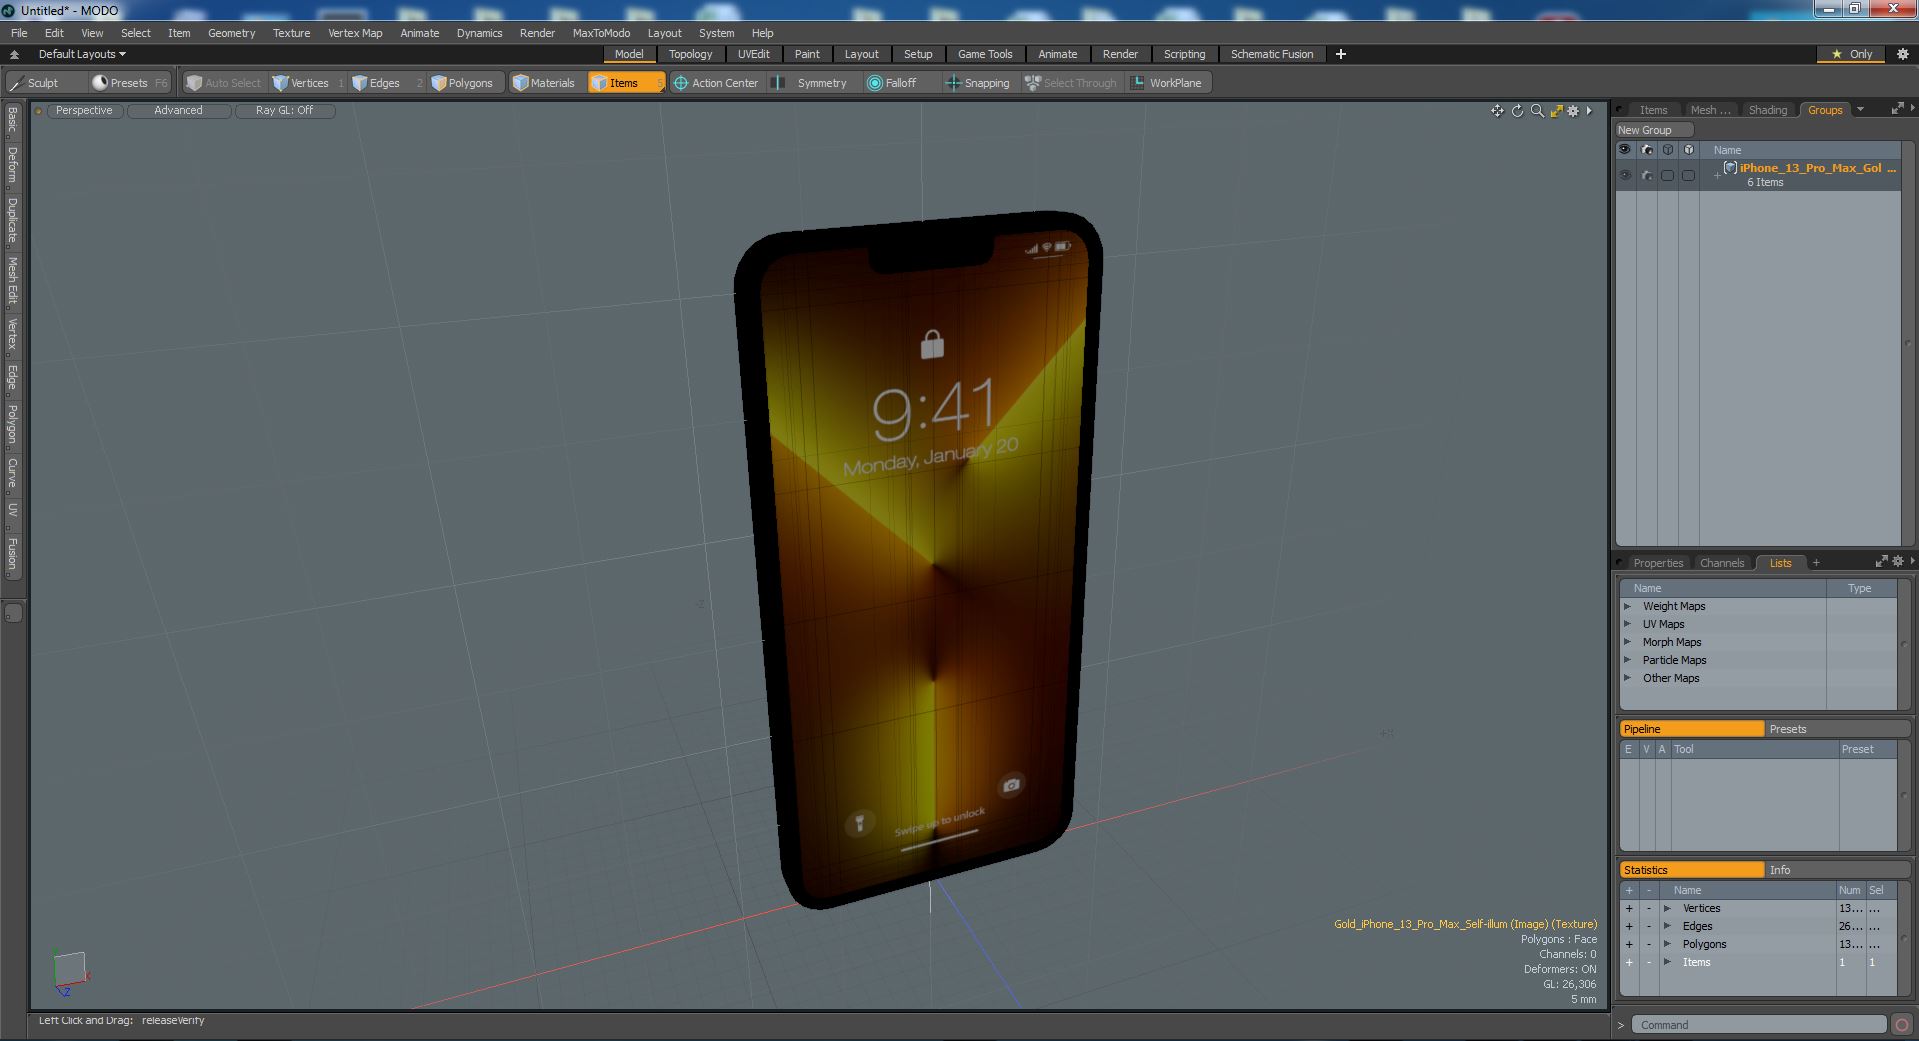Click the Edges row plus button in Statistics

pyautogui.click(x=1629, y=926)
